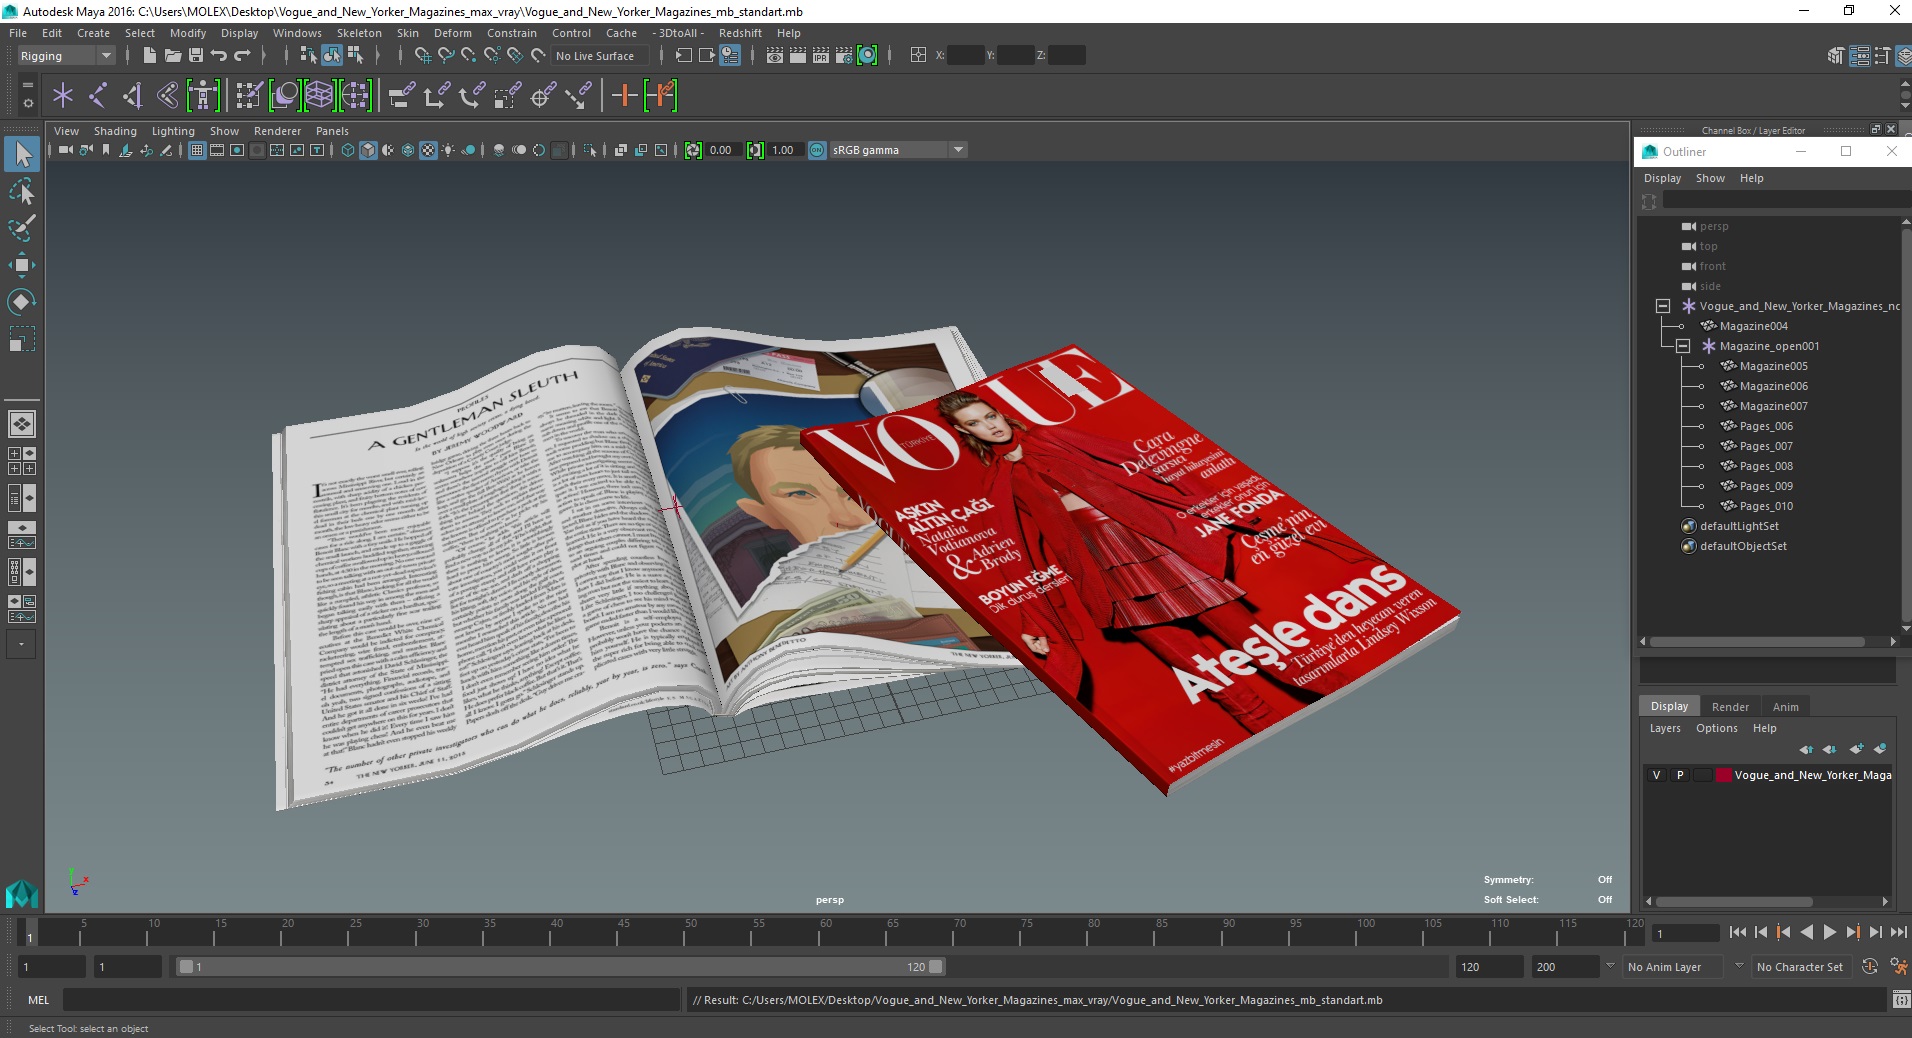Add new empty display layer icon
This screenshot has height=1038, width=1912.
click(x=1857, y=749)
